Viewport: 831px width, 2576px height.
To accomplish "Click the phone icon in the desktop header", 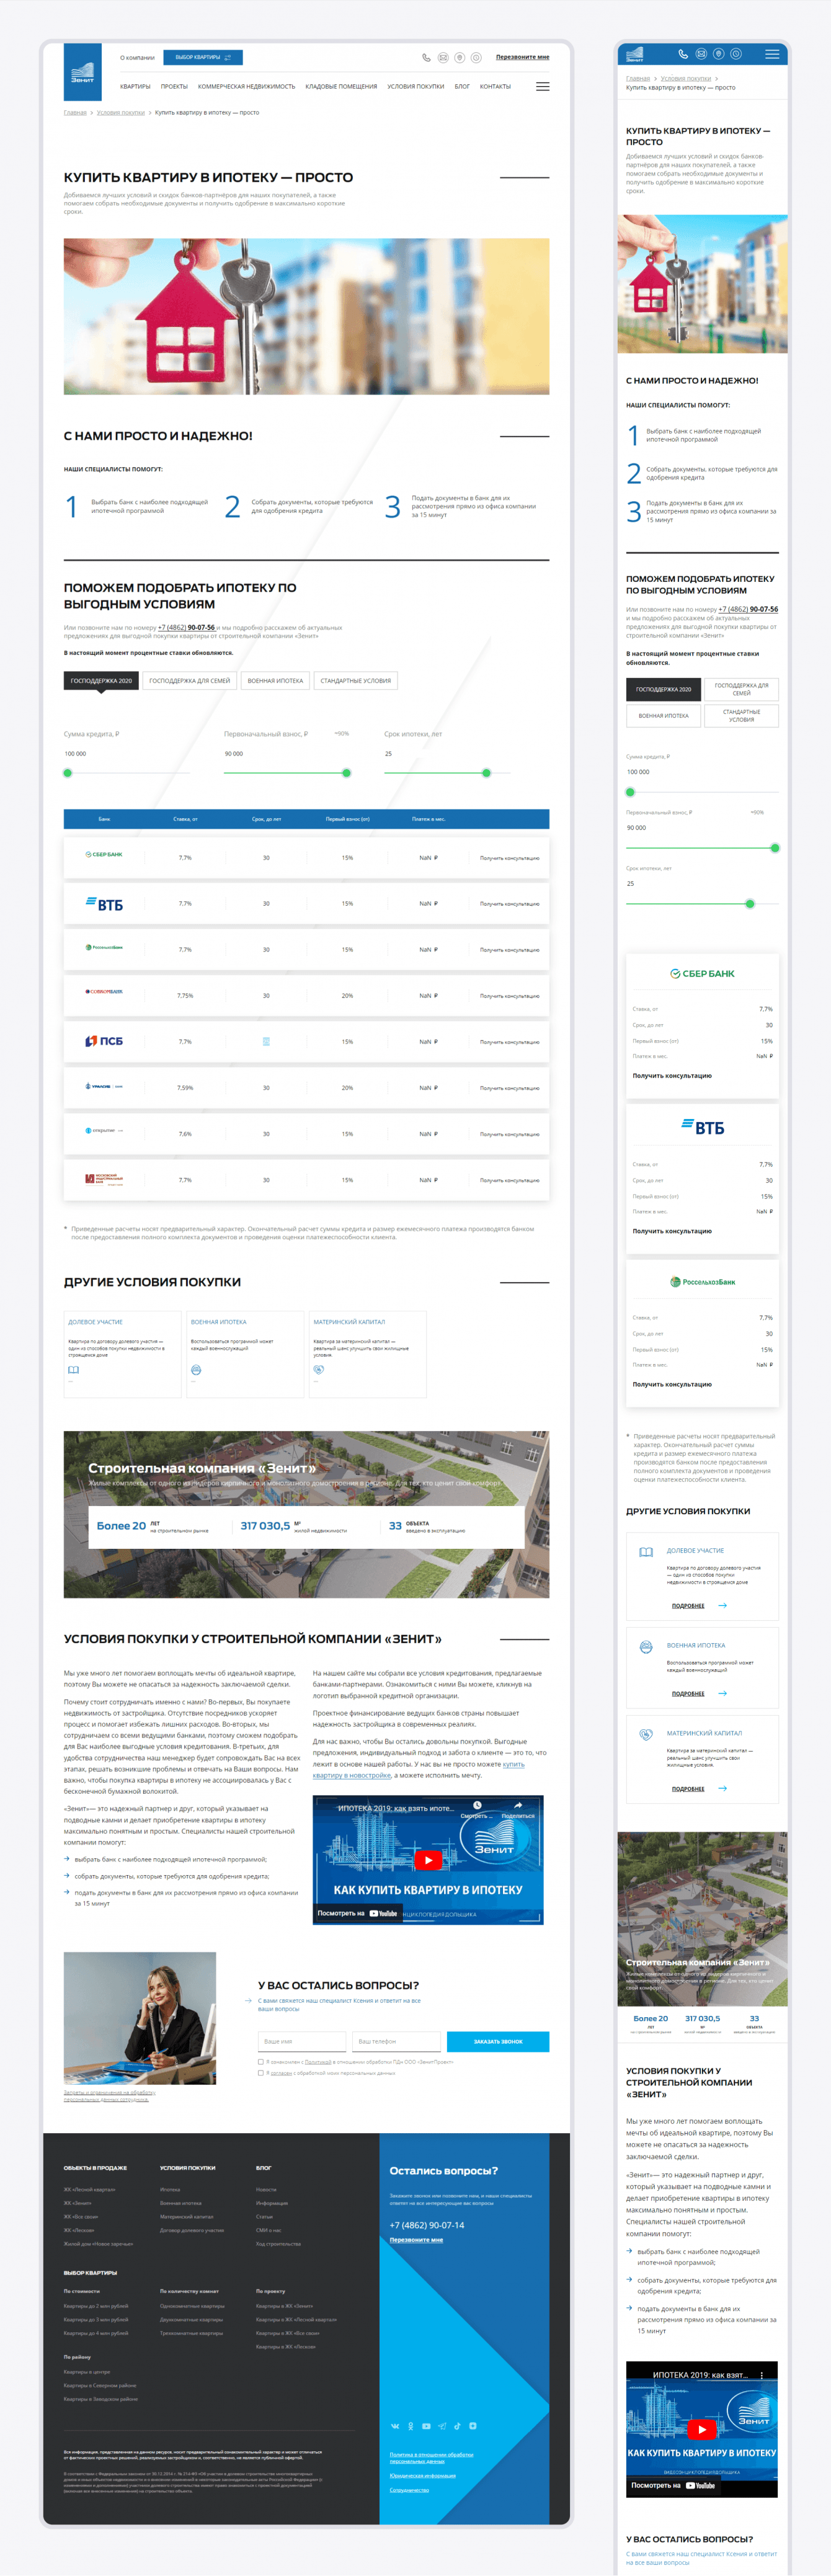I will [426, 58].
